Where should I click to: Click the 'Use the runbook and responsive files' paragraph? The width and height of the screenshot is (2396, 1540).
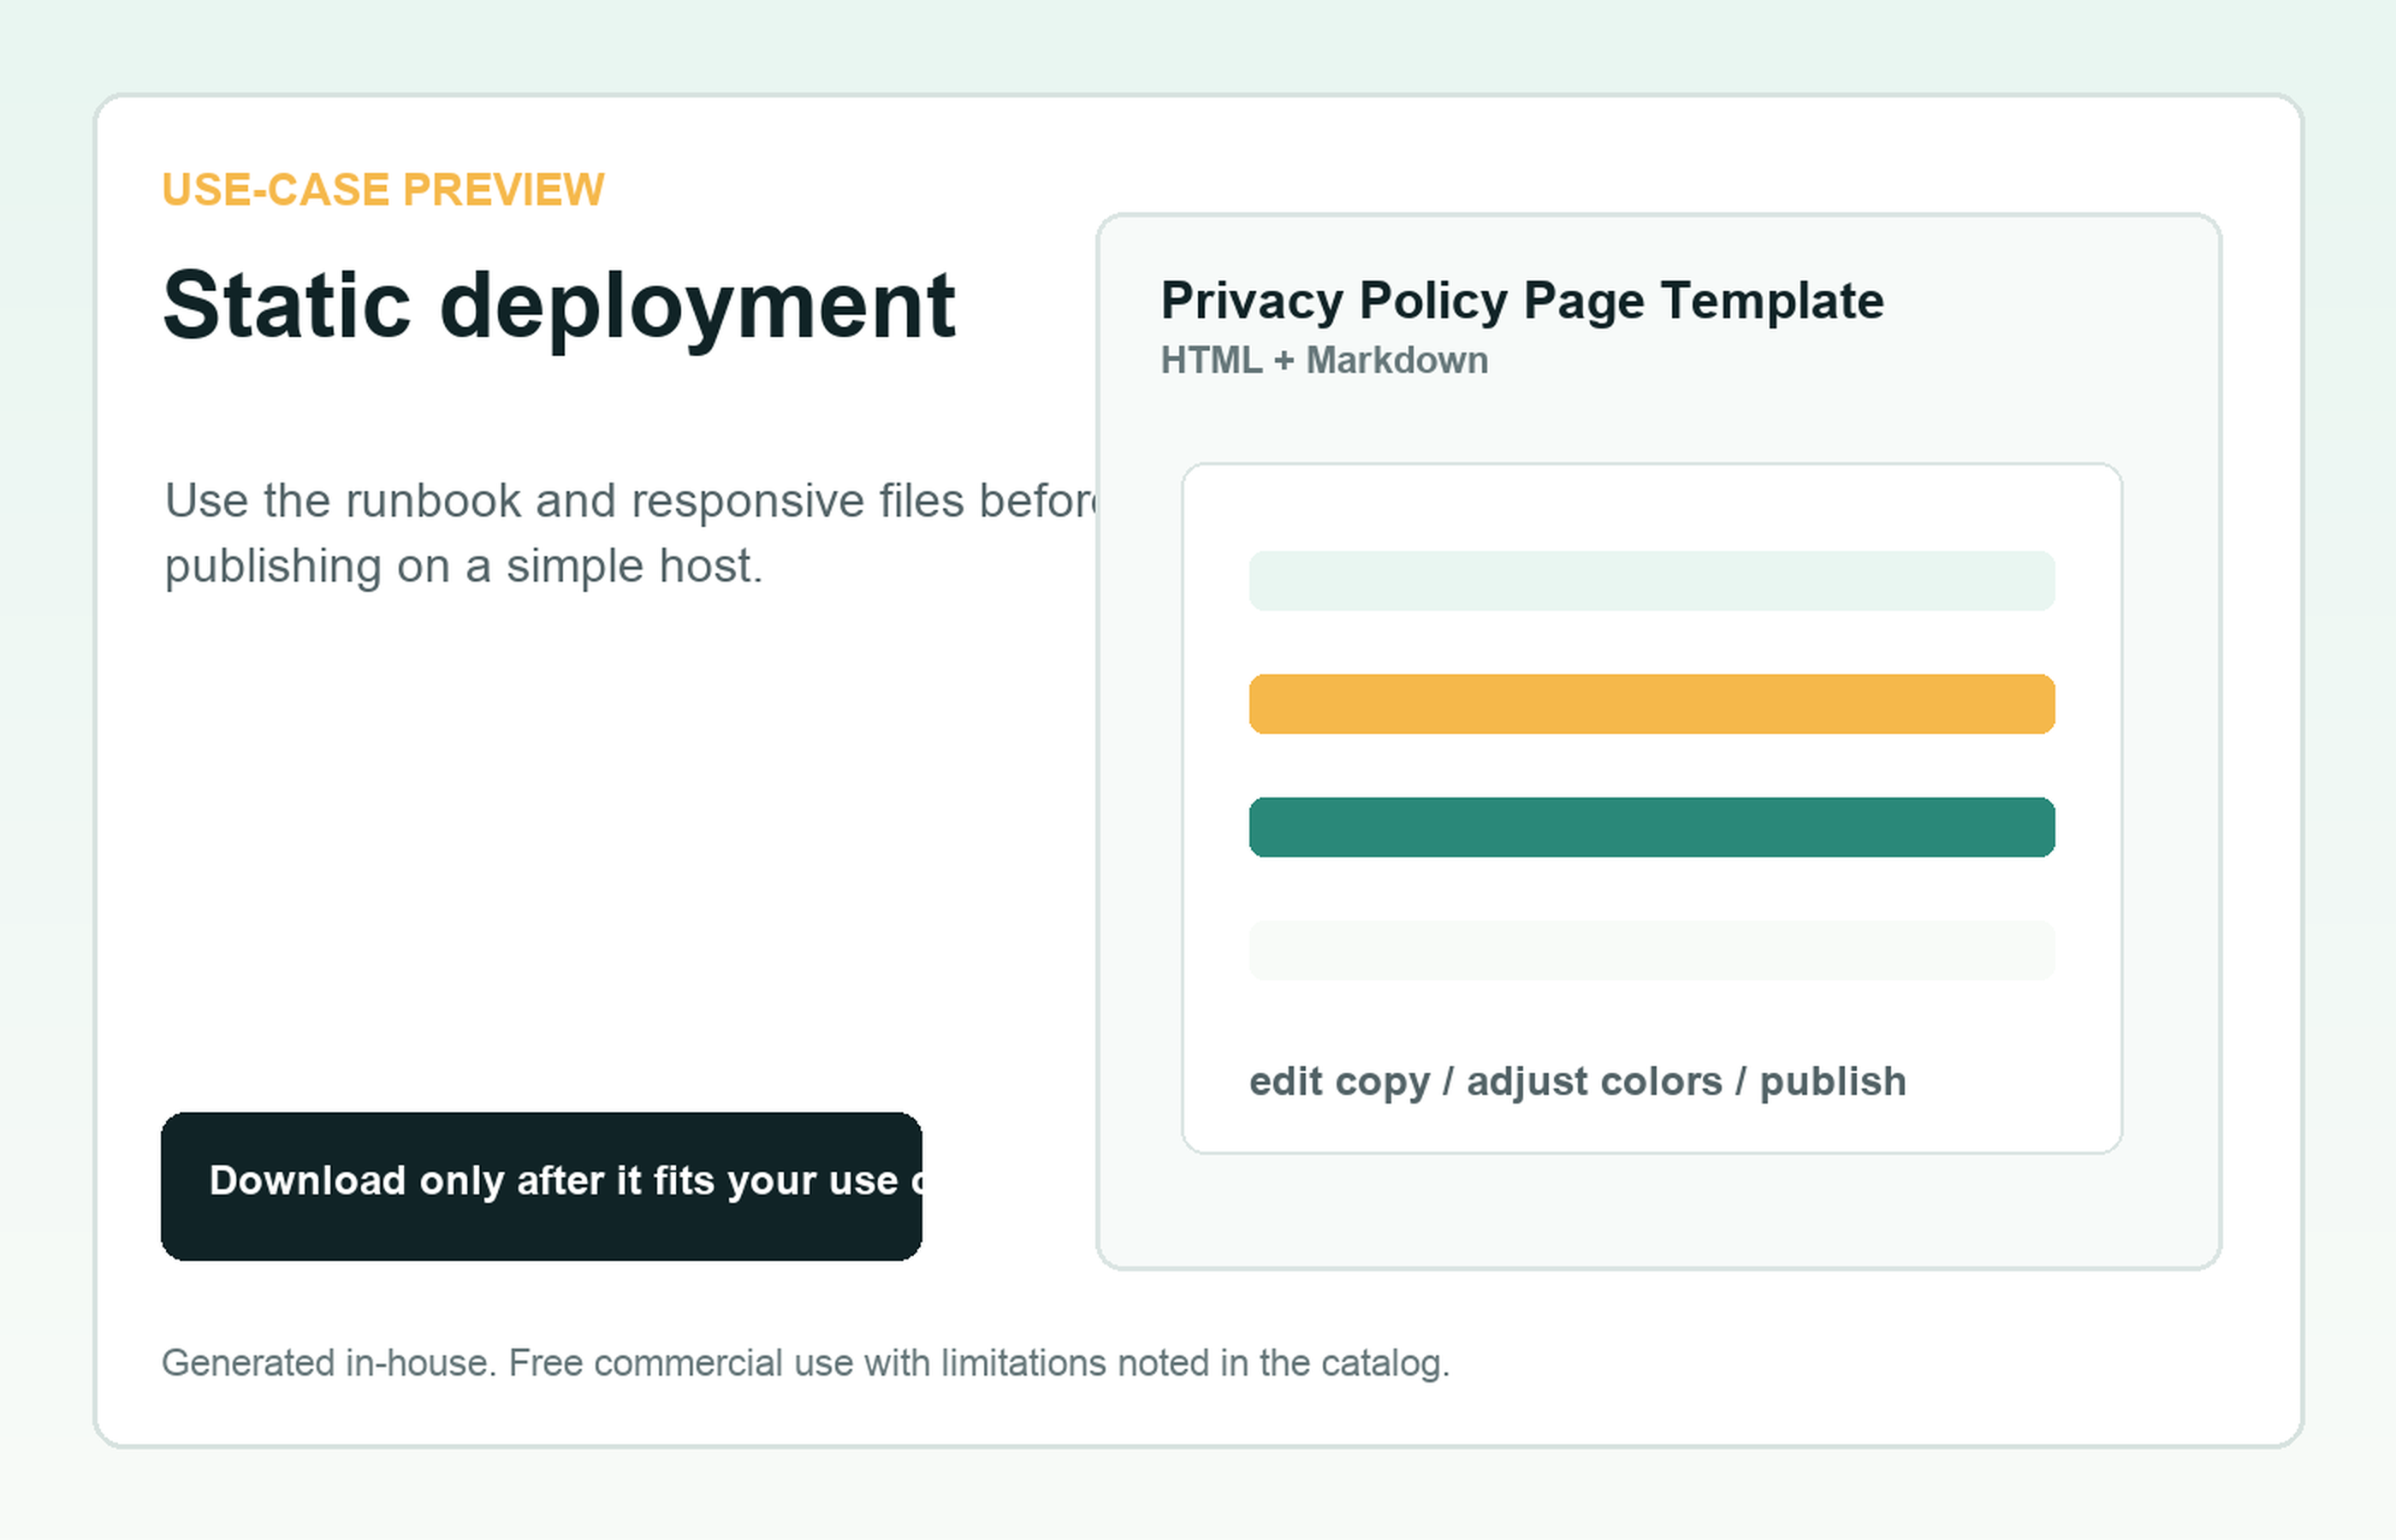tap(632, 533)
